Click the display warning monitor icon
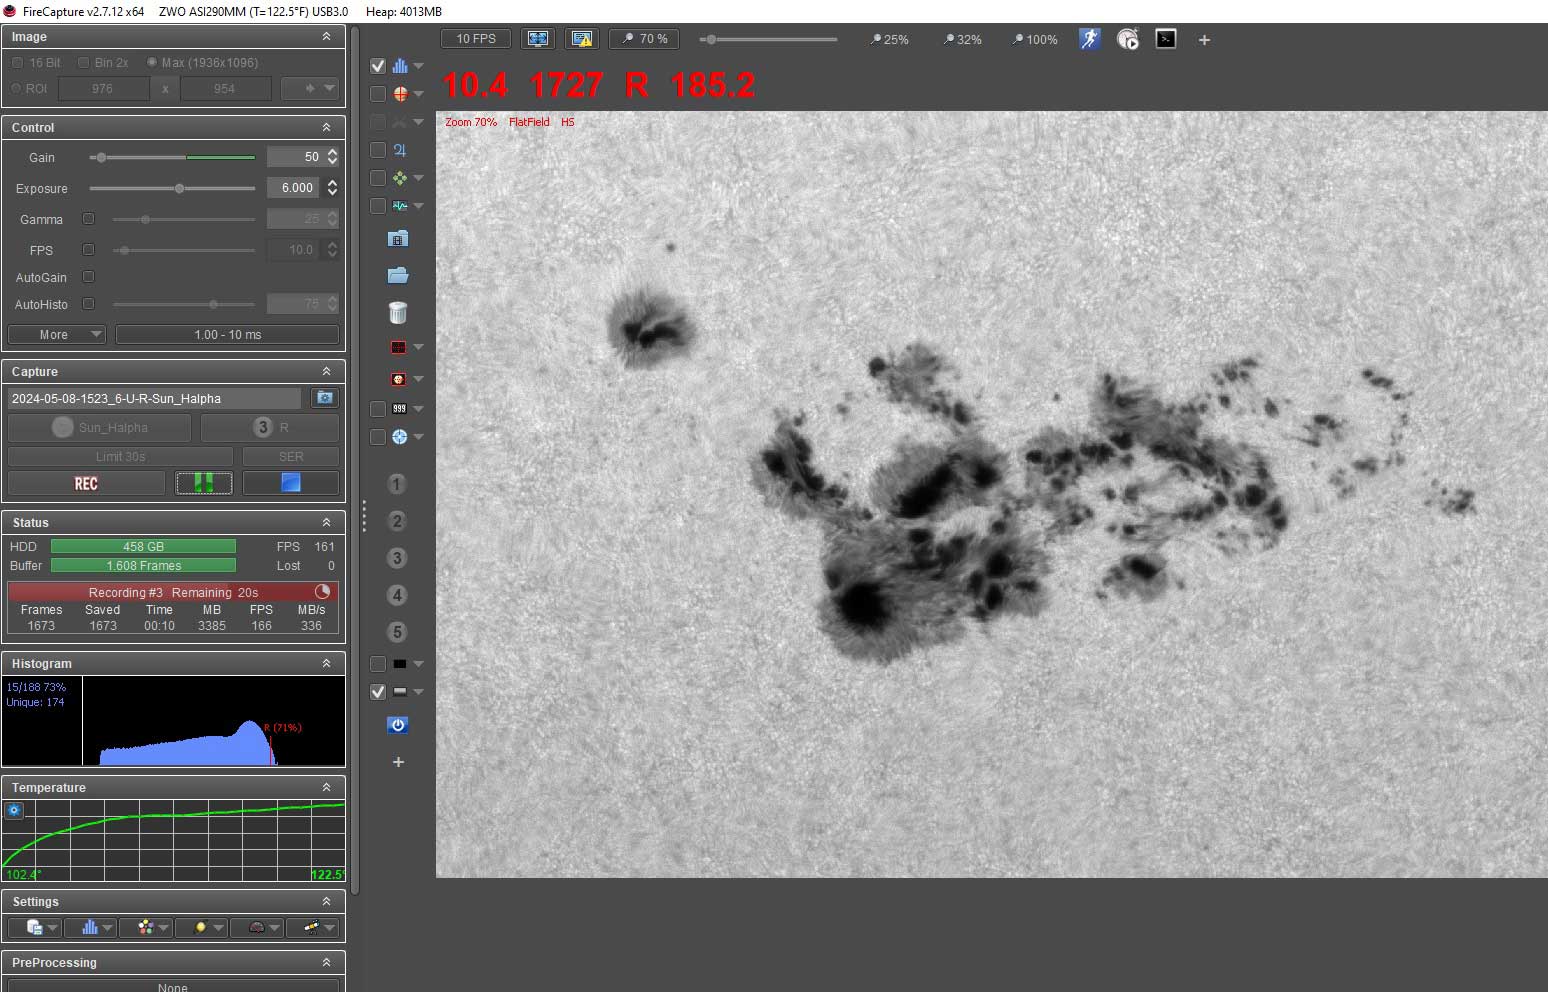 pos(581,39)
